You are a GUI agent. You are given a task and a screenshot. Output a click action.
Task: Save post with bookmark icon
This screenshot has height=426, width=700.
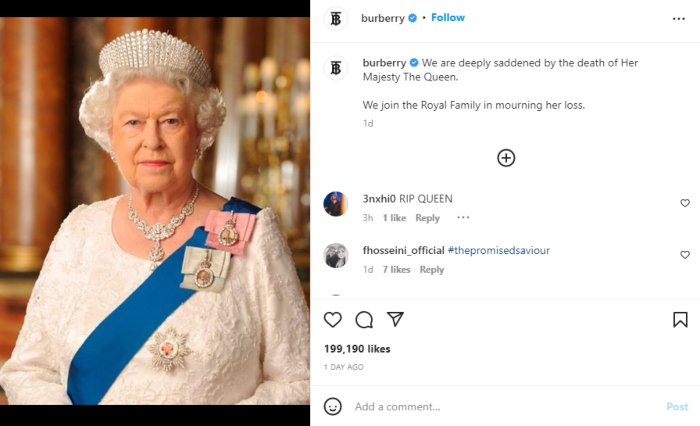pyautogui.click(x=680, y=320)
